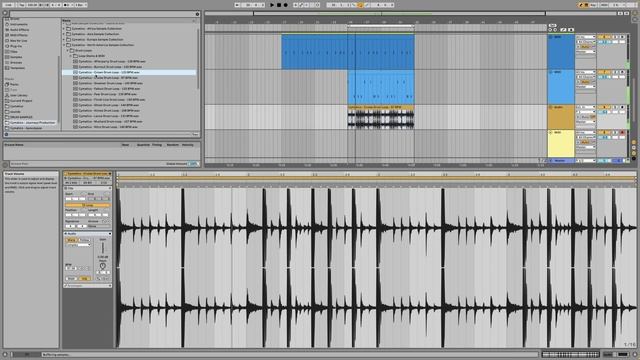Toggle the Info View icon at bottom left
This screenshot has width=640, height=360.
click(x=5, y=355)
